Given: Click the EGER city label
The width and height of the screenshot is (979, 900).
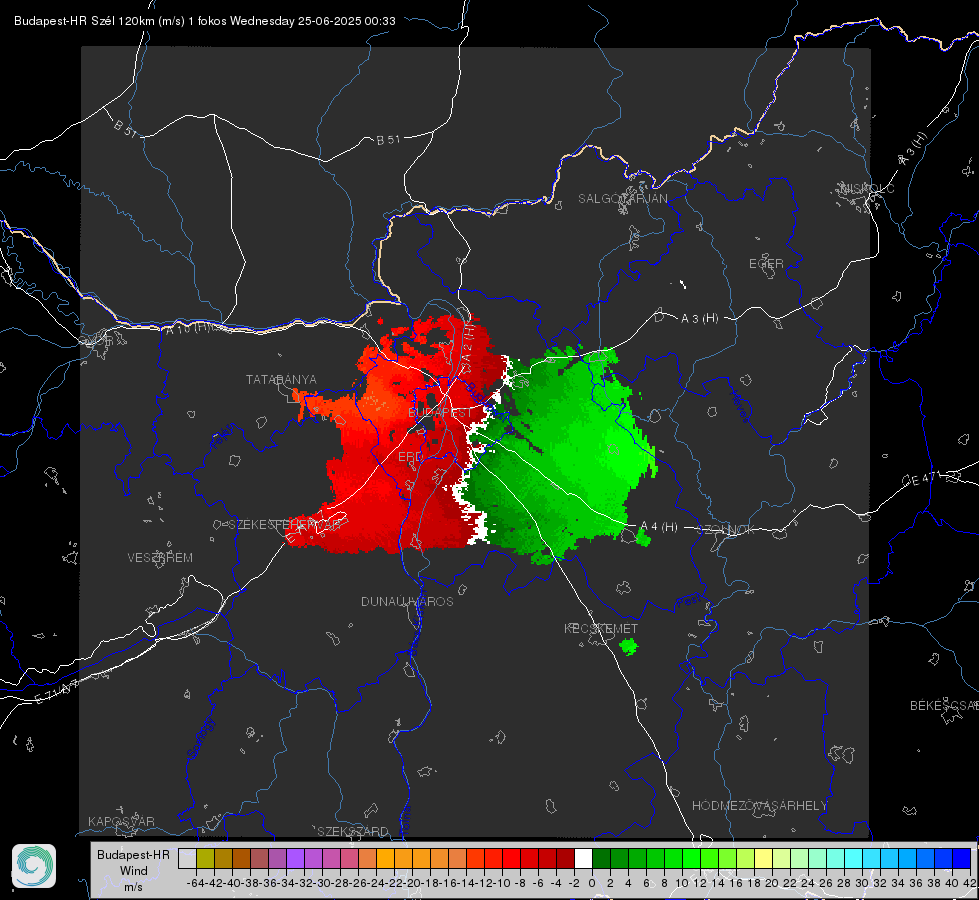Looking at the screenshot, I should point(766,264).
